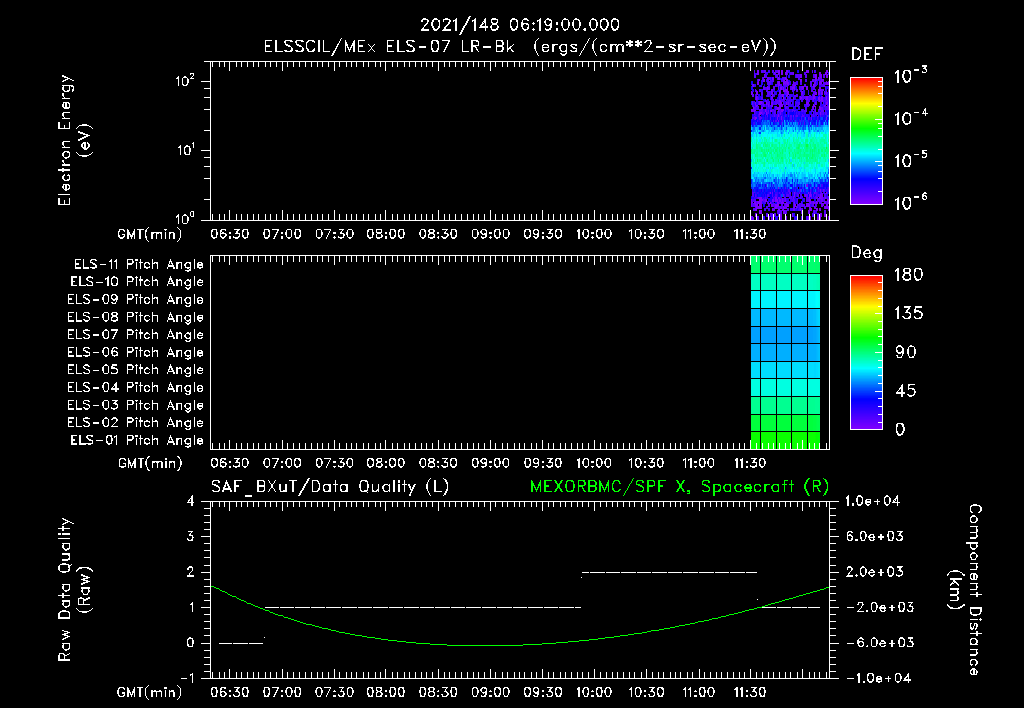Screen dimensions: 1024x708
Task: Click the 10^0 tick on the energy axis
Action: (x=185, y=217)
